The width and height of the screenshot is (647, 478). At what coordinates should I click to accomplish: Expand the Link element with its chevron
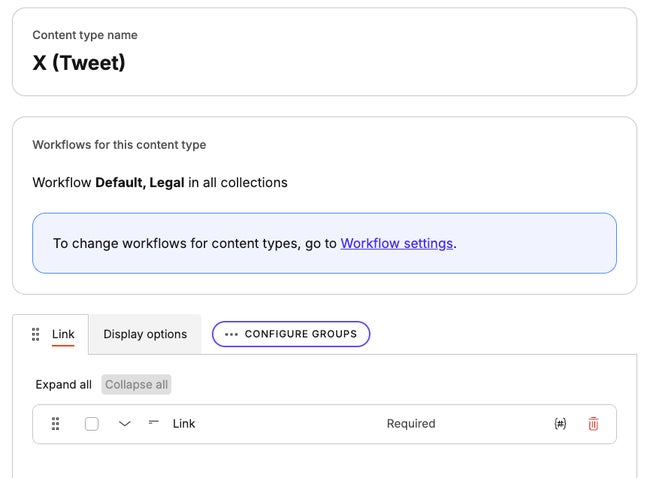[x=125, y=424]
